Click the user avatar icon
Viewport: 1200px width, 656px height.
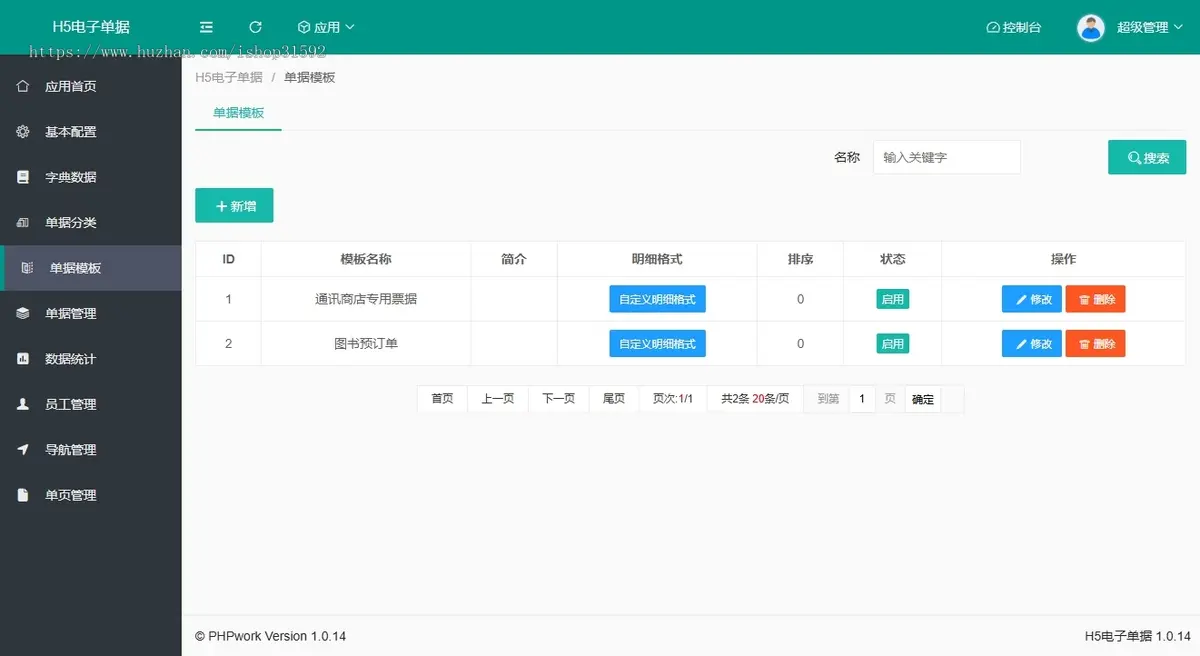pyautogui.click(x=1090, y=27)
